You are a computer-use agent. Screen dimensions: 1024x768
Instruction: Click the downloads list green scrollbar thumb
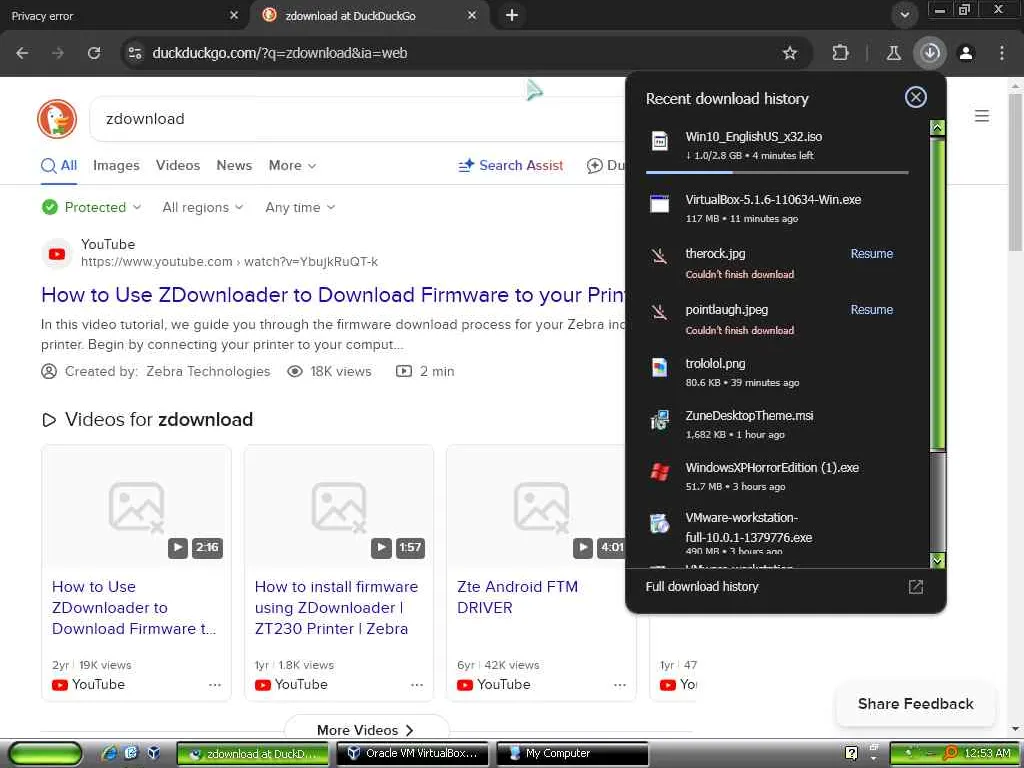tap(937, 293)
